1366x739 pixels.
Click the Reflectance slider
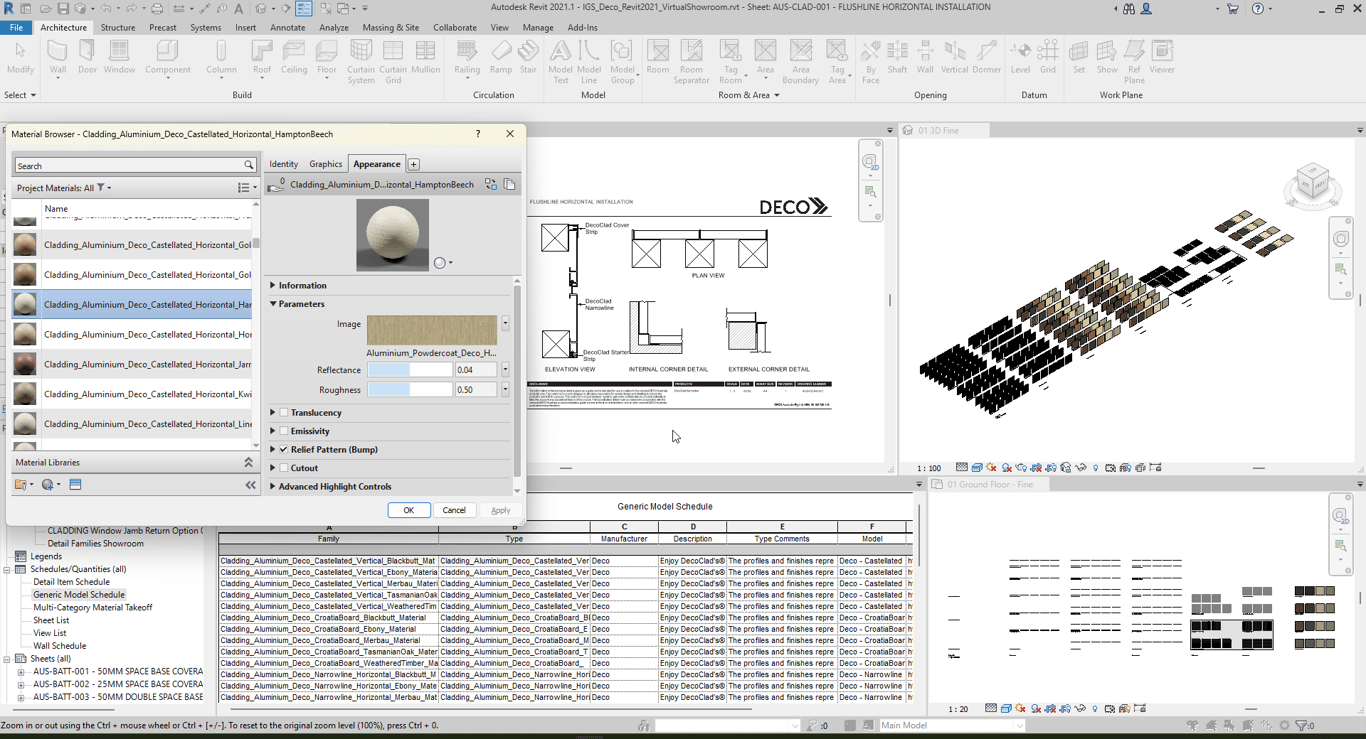[x=410, y=370]
